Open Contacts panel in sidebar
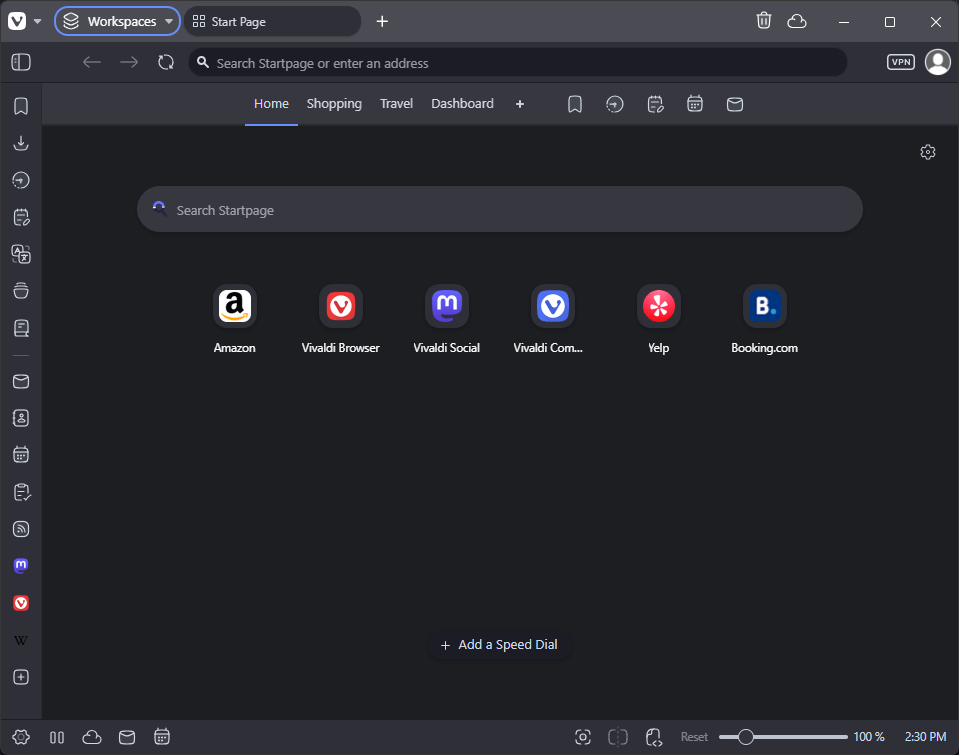 click(21, 418)
